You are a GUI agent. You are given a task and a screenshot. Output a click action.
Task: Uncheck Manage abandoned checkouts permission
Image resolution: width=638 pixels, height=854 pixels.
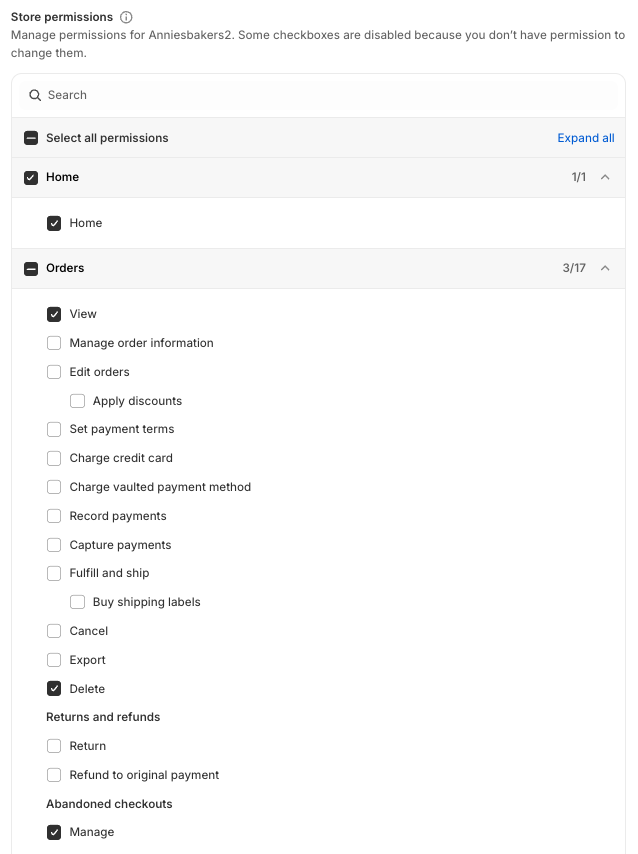pyautogui.click(x=54, y=832)
